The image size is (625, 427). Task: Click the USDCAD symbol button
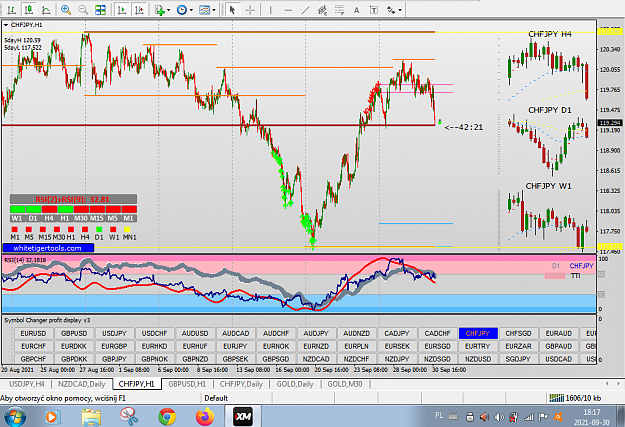(x=558, y=359)
